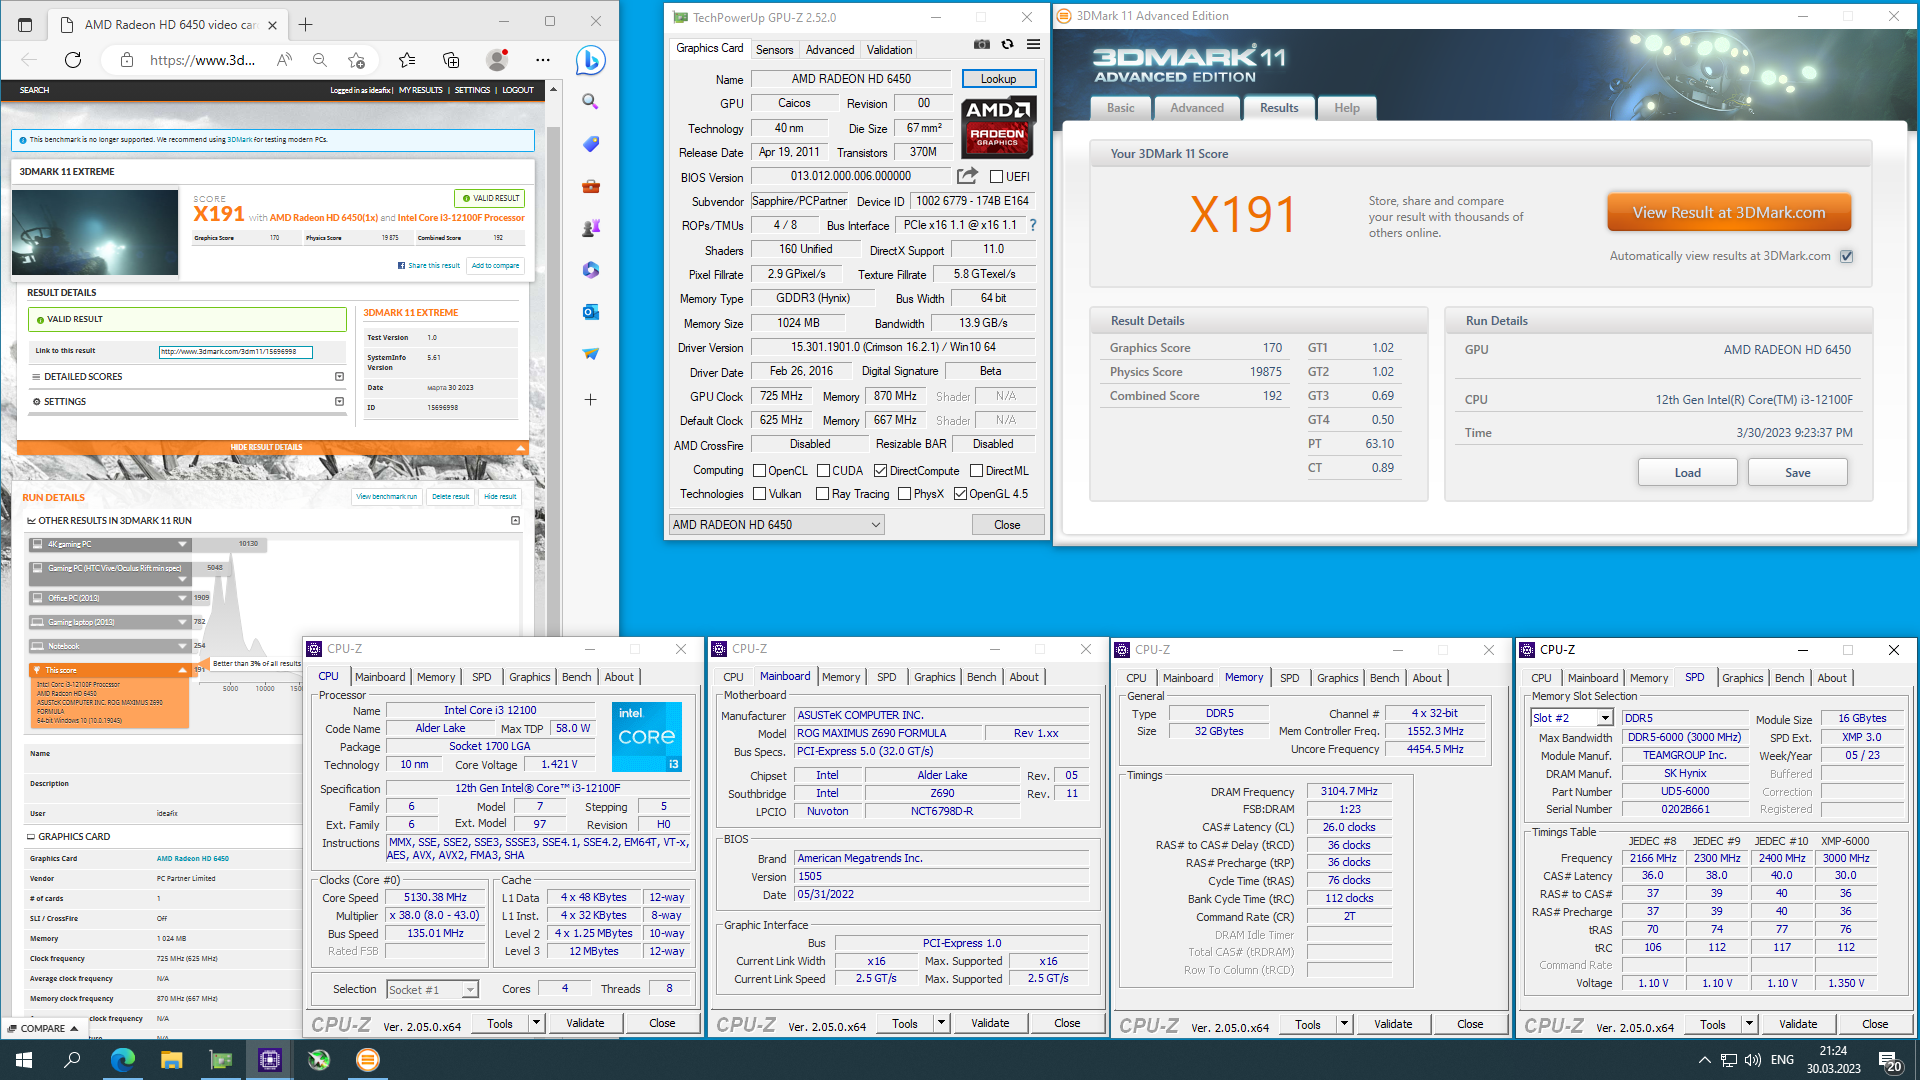
Task: Take a GPU-Z screenshot with the camera icon
Action: click(982, 44)
